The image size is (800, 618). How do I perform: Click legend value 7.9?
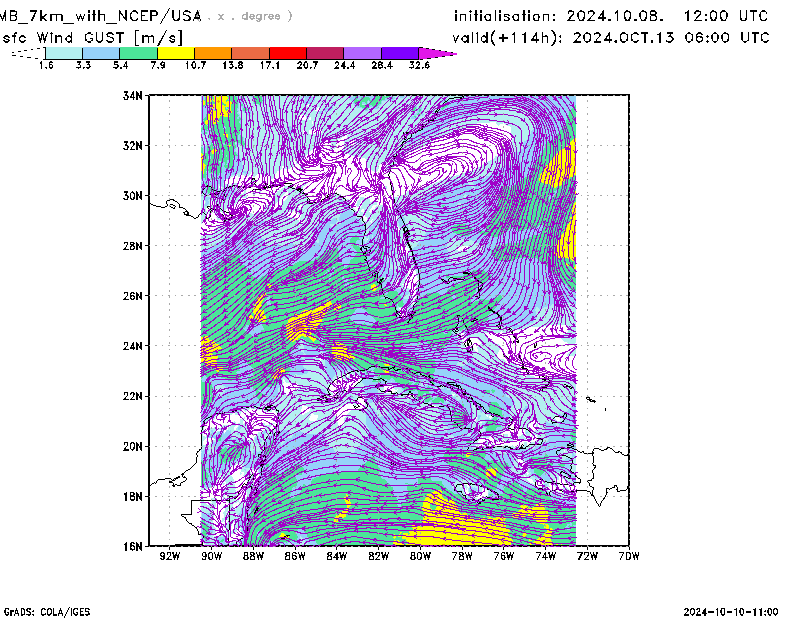click(158, 65)
